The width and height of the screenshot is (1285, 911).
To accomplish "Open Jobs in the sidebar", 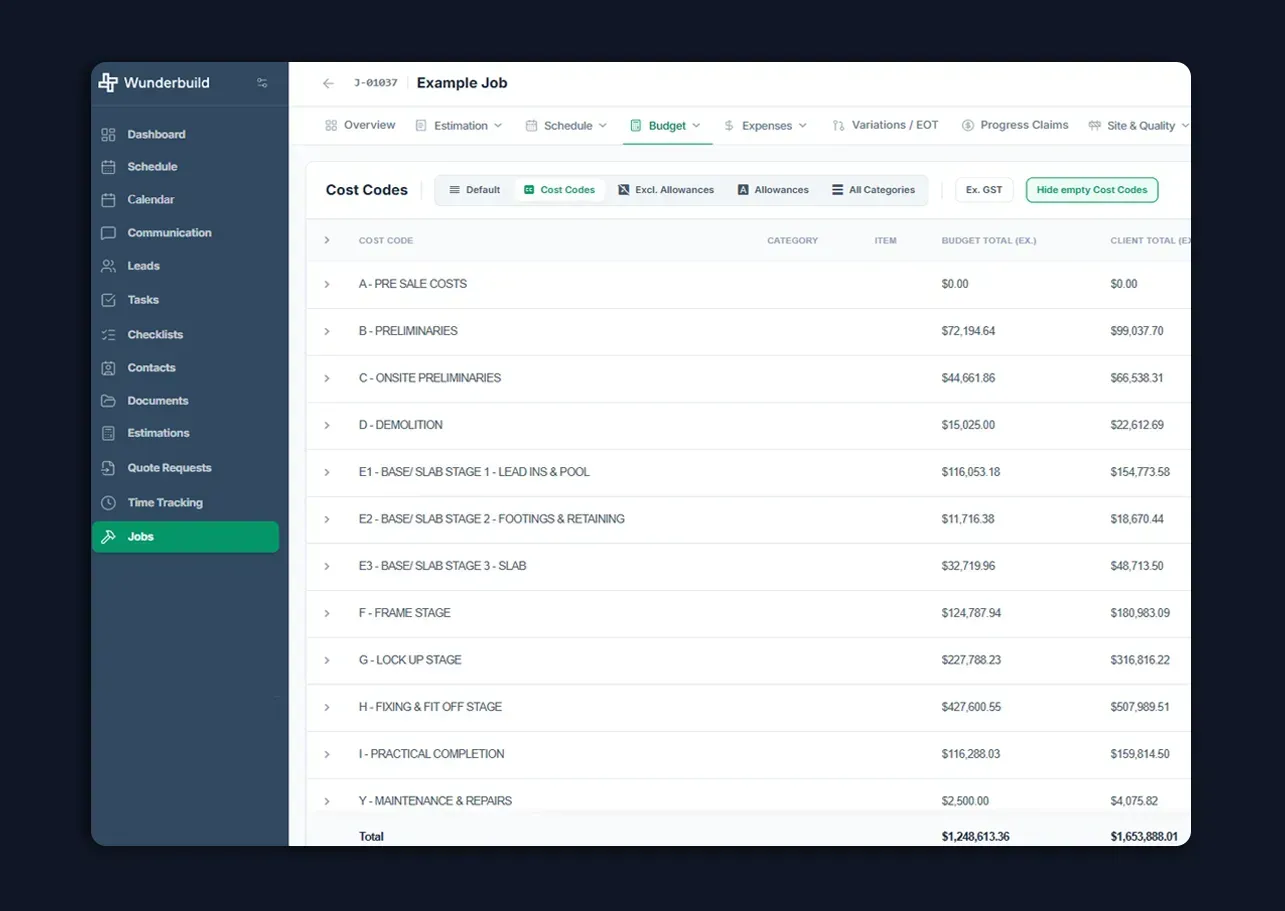I will [185, 537].
